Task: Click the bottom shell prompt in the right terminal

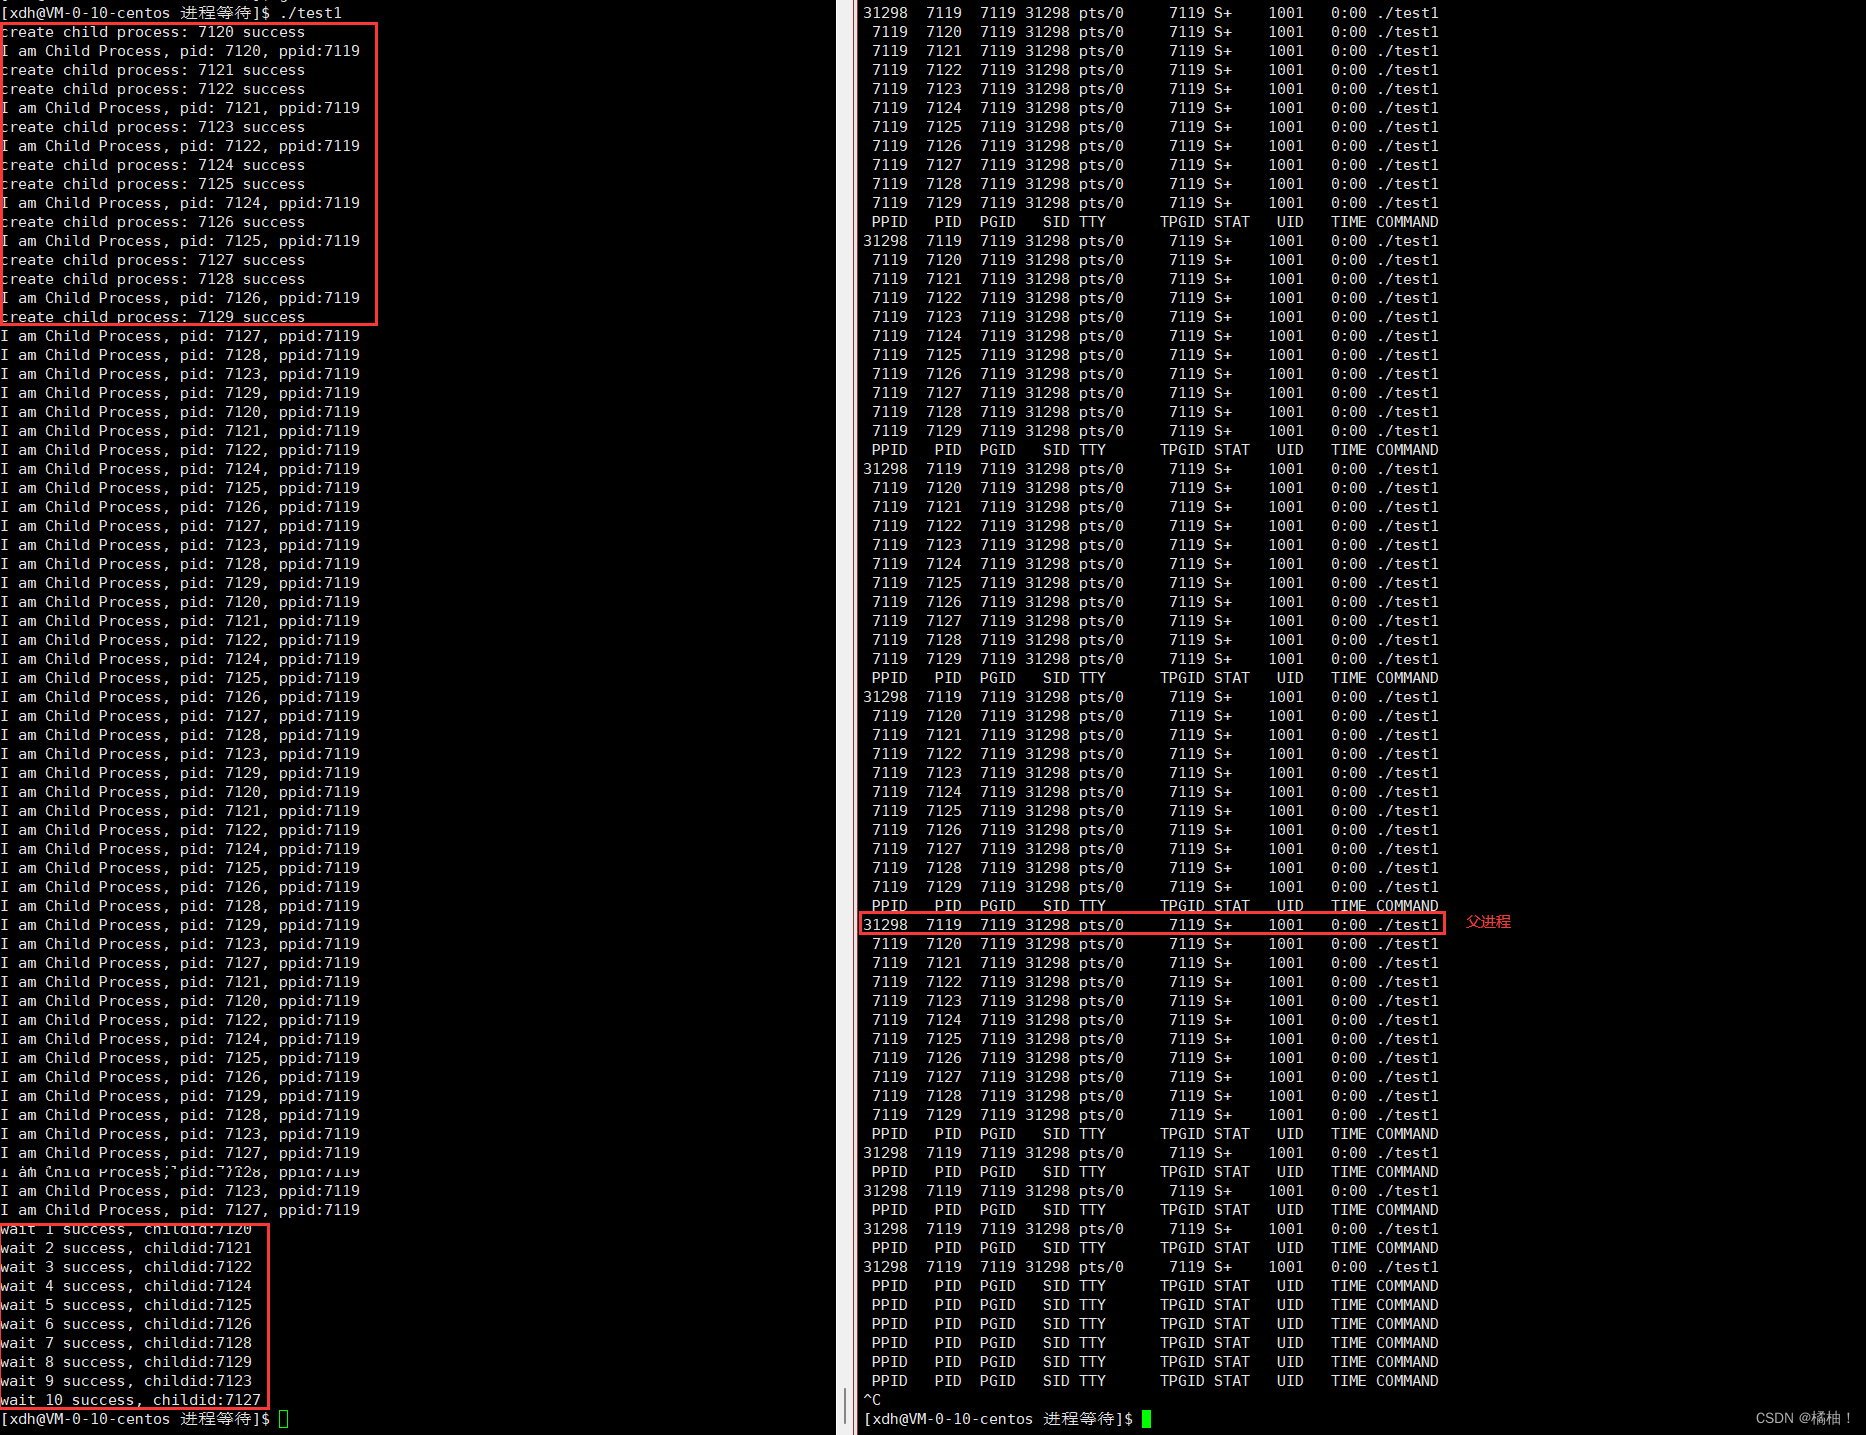Action: coord(998,1419)
